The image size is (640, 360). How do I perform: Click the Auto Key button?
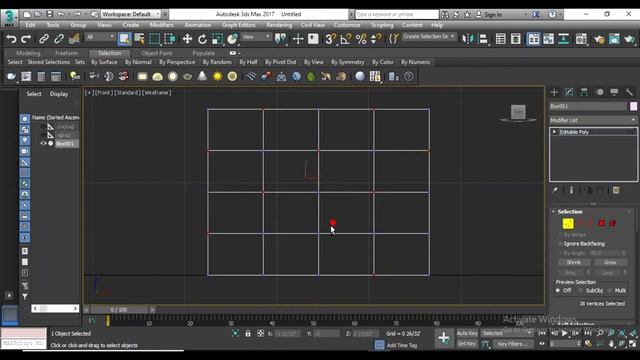tap(467, 333)
